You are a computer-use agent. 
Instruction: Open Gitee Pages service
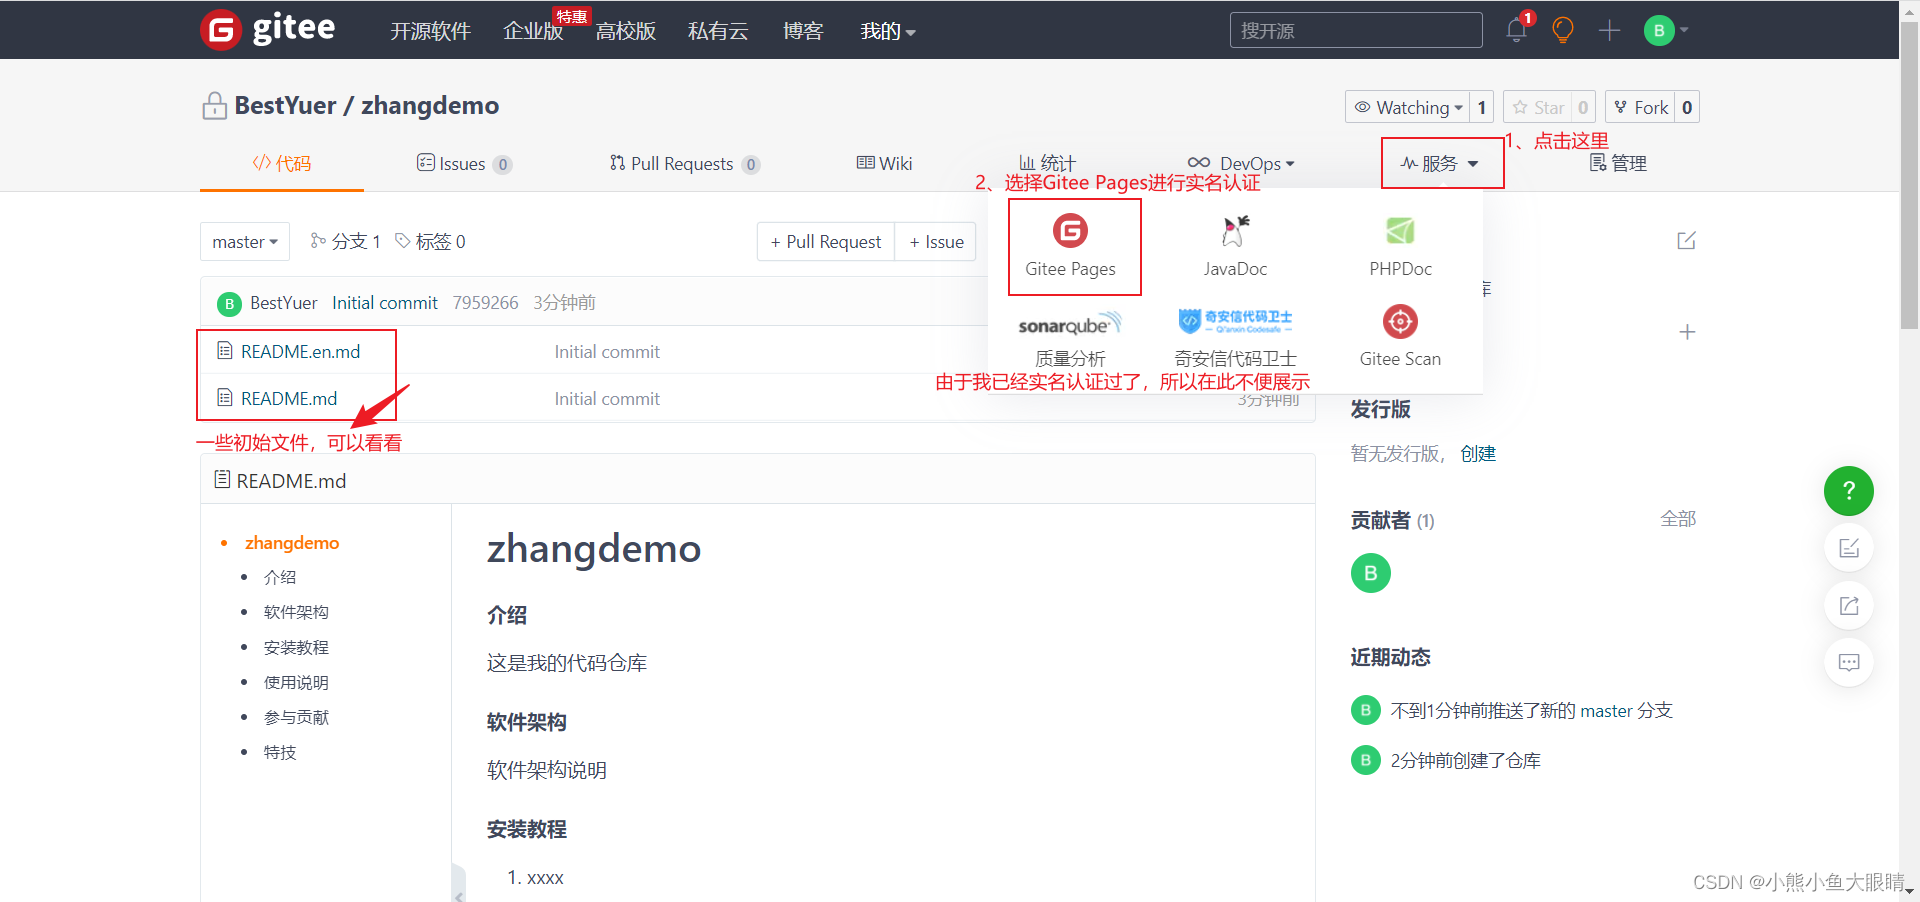[1070, 246]
